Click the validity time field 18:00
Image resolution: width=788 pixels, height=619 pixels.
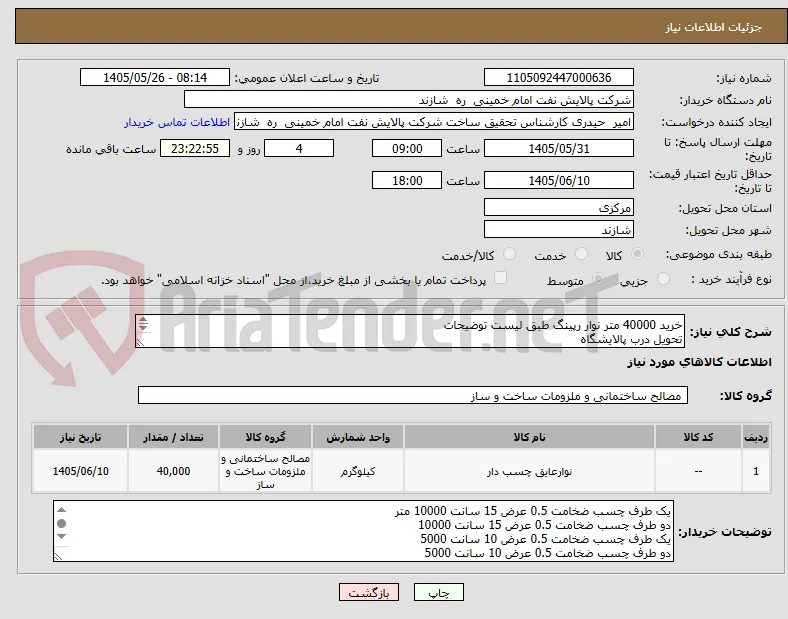coord(407,180)
